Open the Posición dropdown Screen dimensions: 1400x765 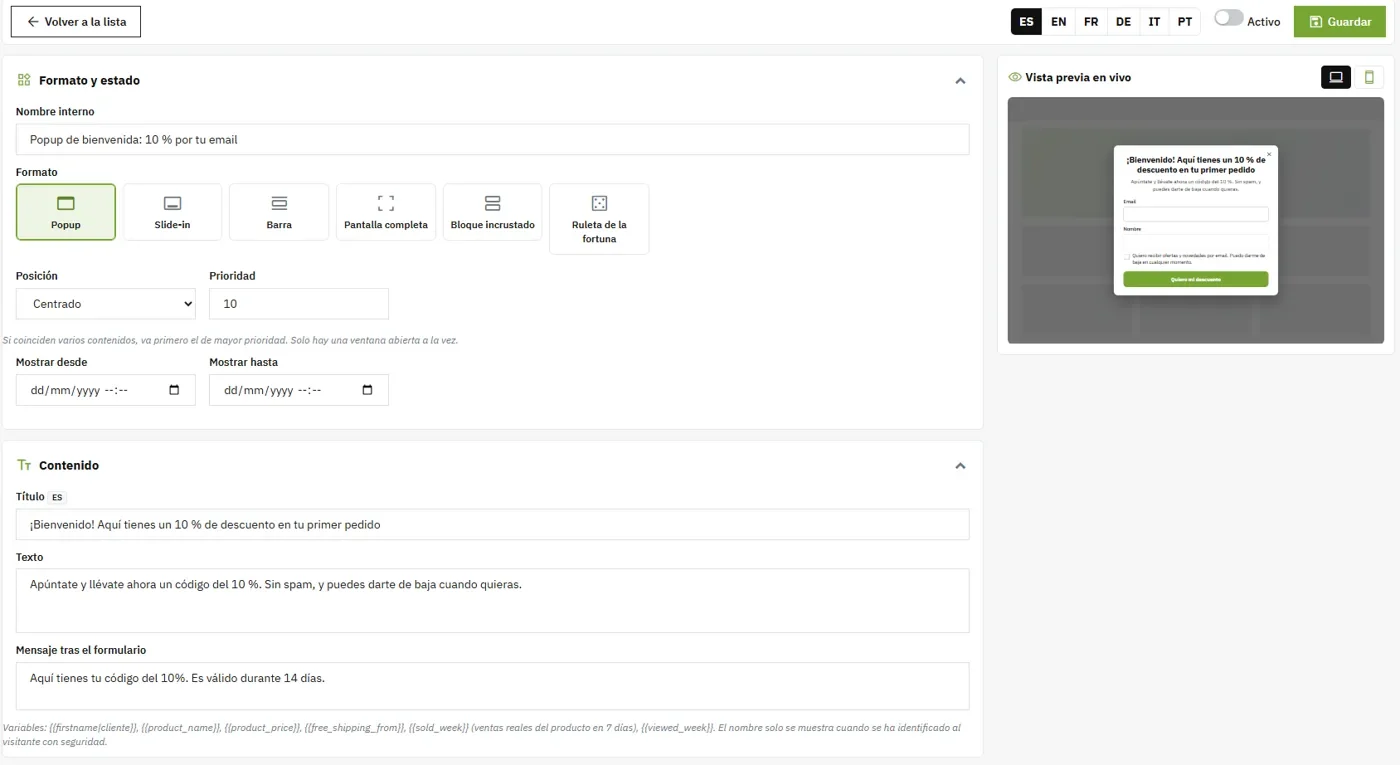pyautogui.click(x=106, y=304)
